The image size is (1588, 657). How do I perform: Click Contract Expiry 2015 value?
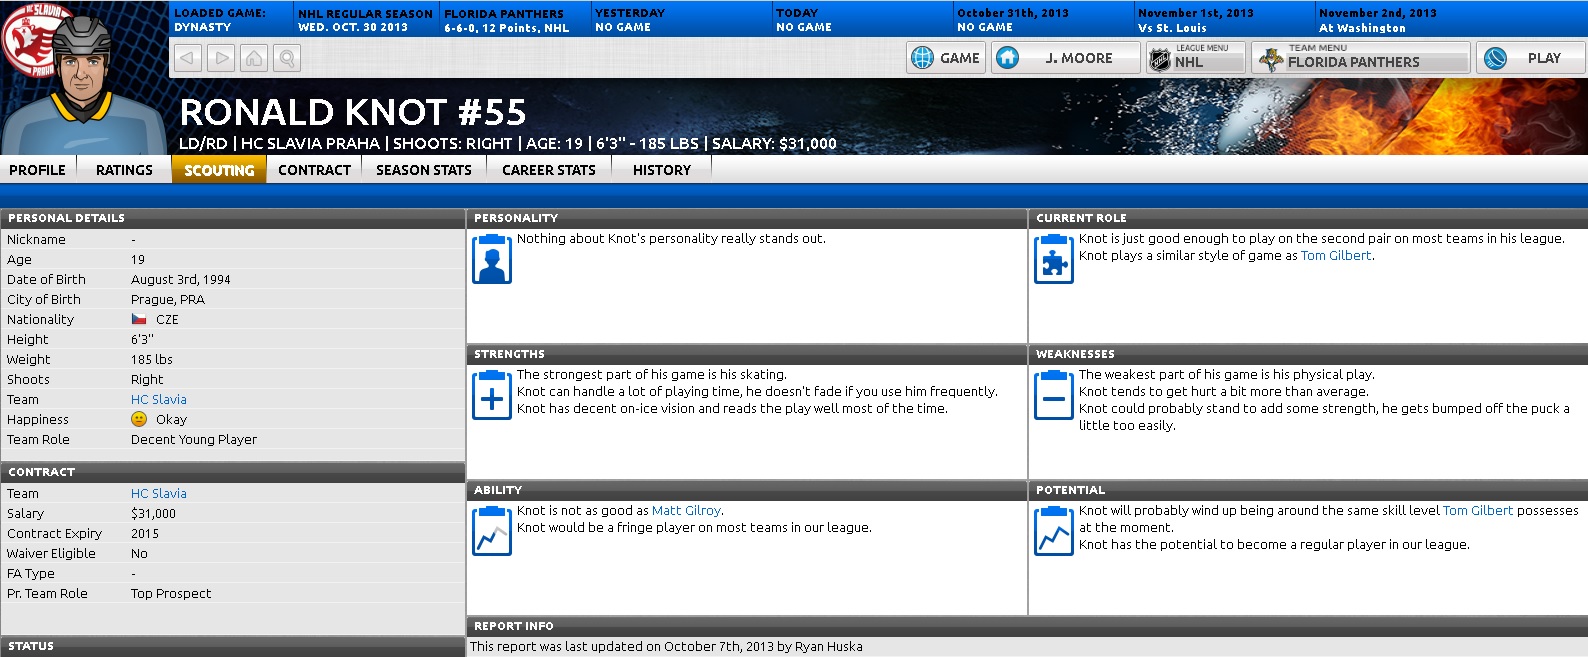(x=145, y=533)
